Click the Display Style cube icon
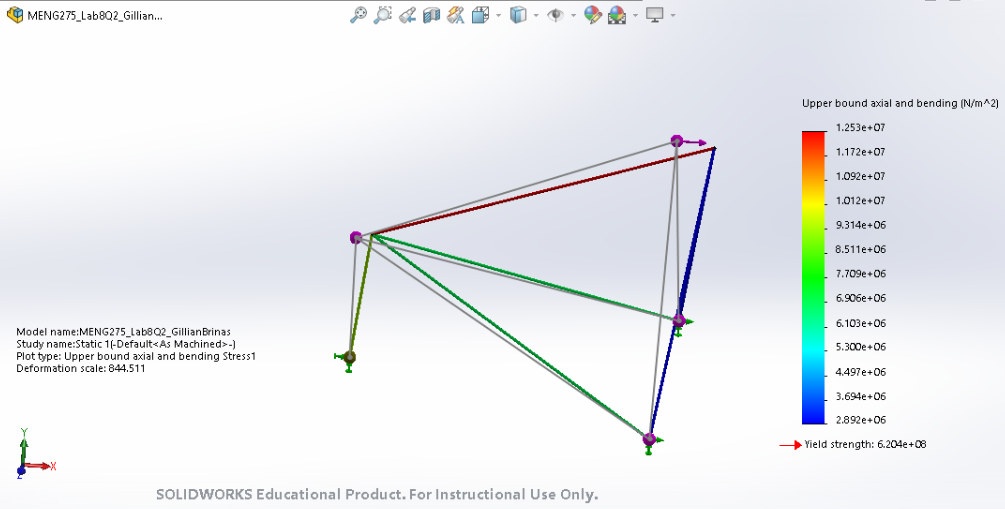 pyautogui.click(x=518, y=15)
